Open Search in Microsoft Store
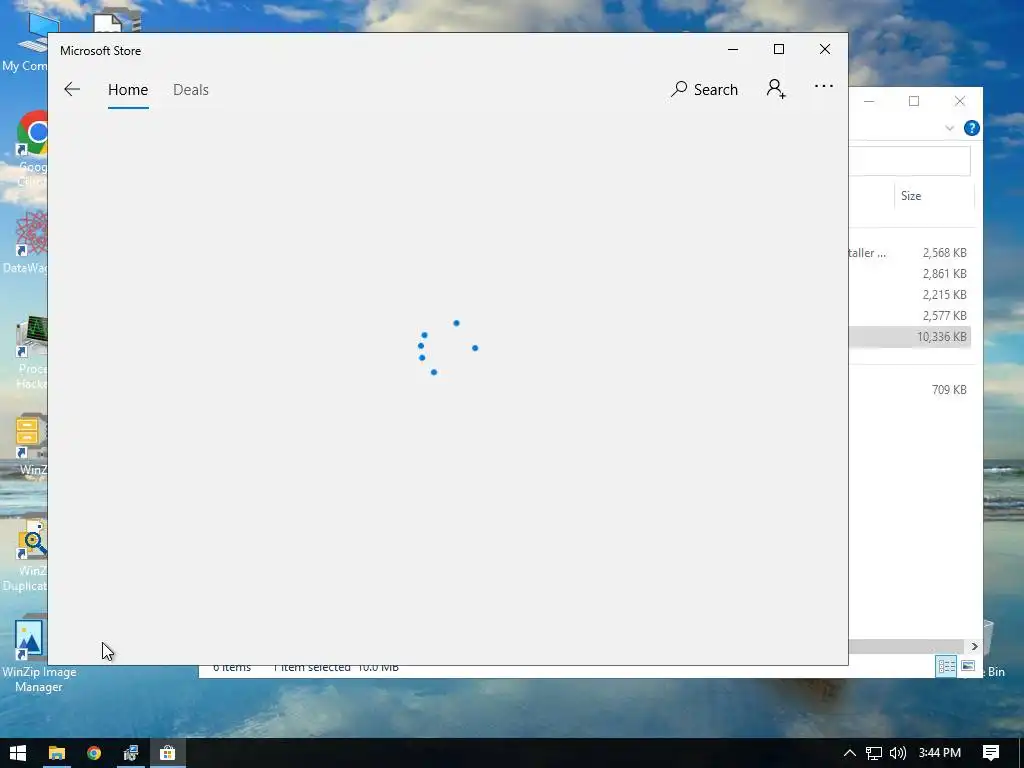 704,89
